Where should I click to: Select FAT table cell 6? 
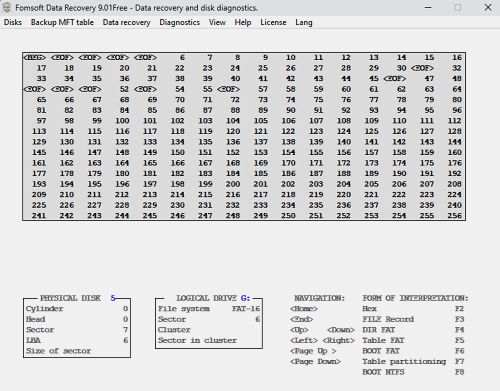[182, 57]
